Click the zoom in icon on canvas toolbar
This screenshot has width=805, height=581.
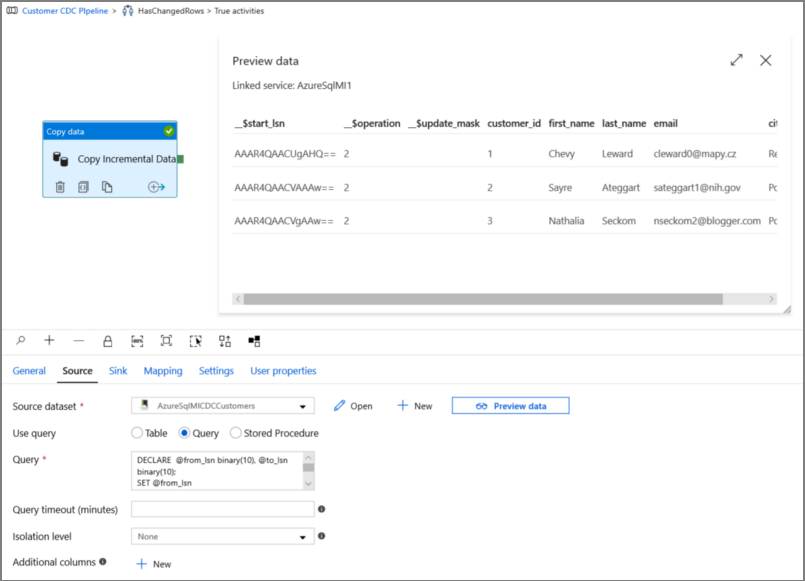point(48,341)
